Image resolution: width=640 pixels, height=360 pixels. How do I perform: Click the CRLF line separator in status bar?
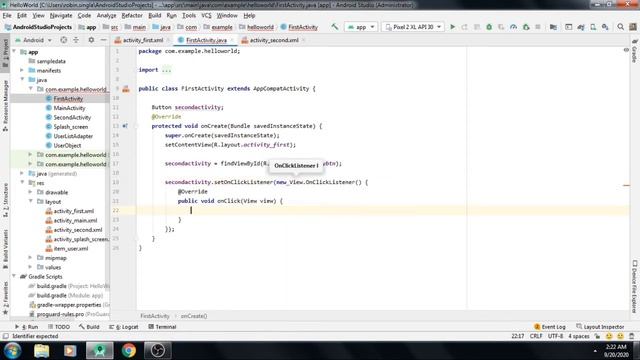[536, 336]
